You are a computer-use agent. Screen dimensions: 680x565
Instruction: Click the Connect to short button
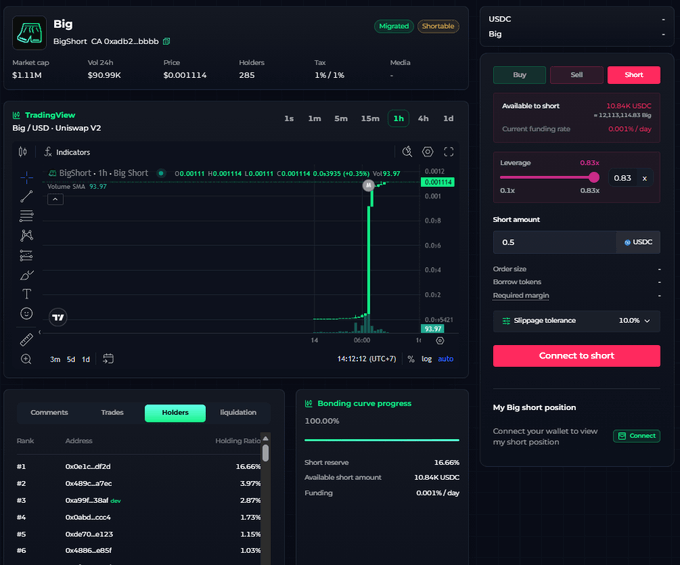pos(576,356)
